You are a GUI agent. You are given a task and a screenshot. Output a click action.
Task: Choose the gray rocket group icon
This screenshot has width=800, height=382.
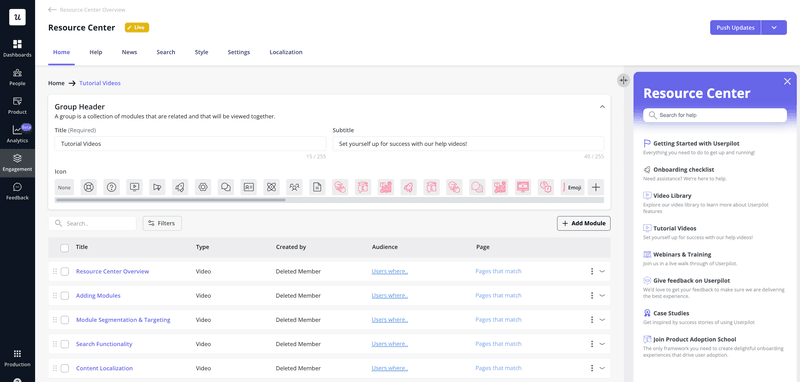point(180,187)
